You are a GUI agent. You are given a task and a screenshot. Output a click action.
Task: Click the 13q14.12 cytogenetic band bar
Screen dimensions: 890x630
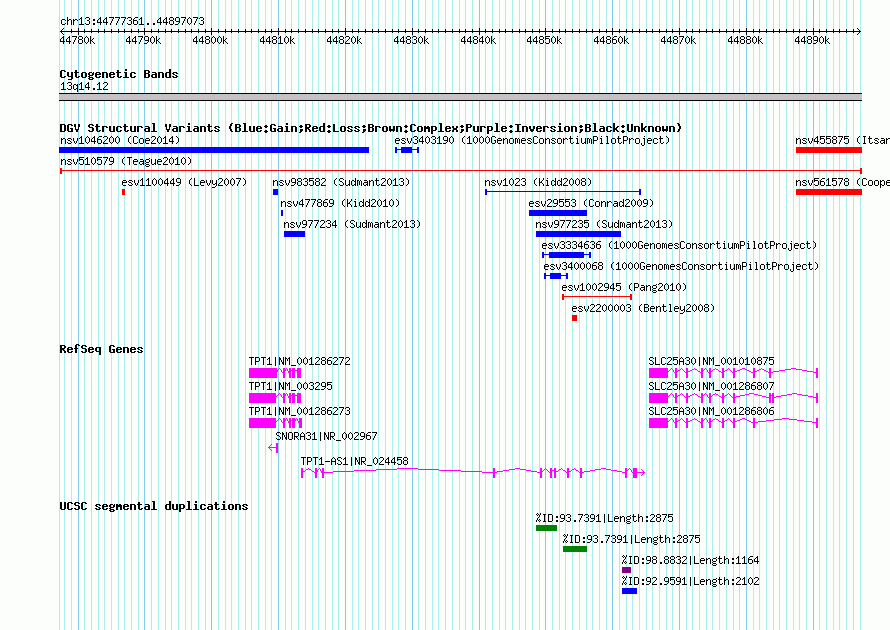click(460, 97)
